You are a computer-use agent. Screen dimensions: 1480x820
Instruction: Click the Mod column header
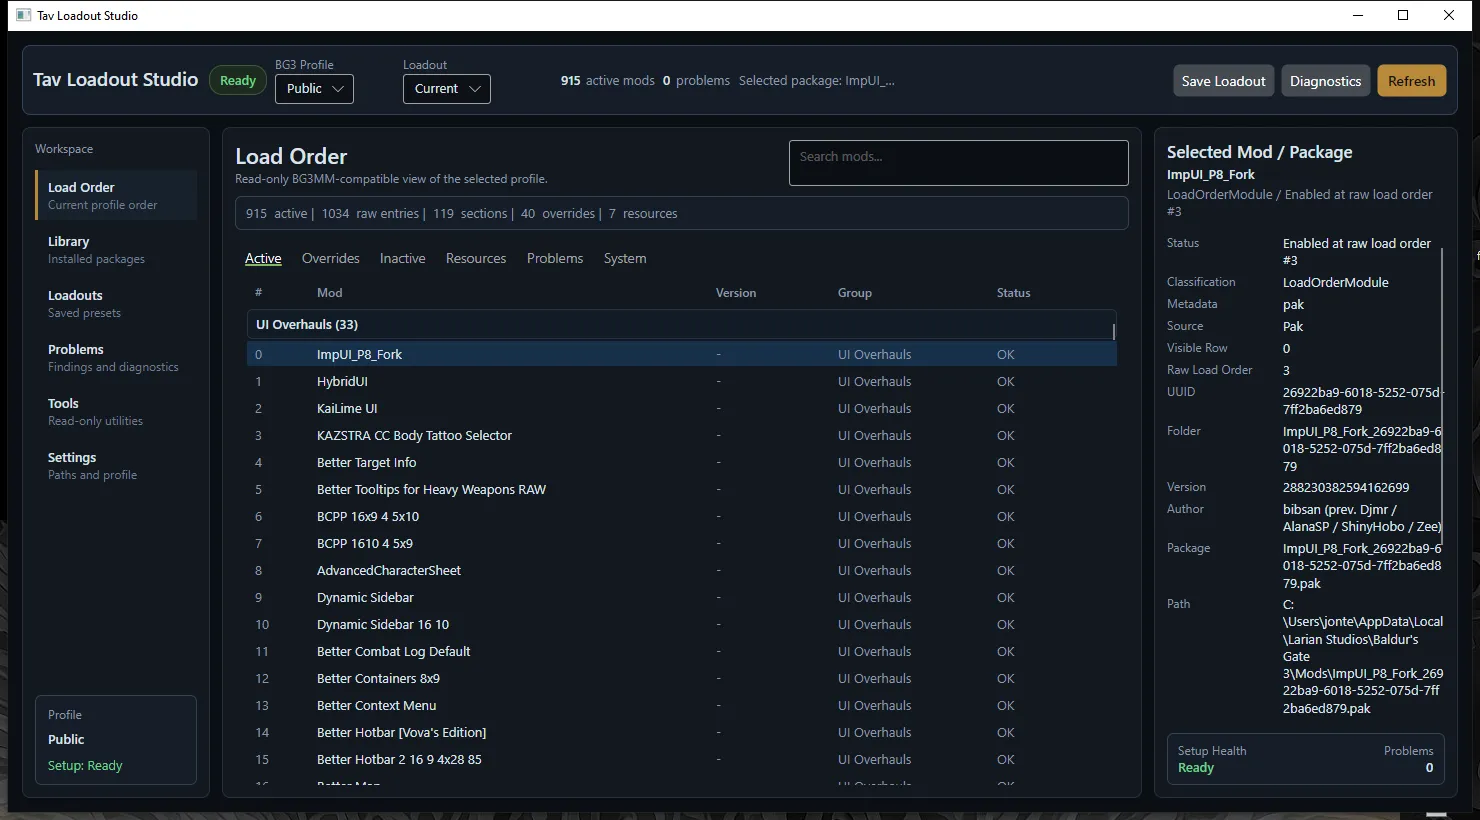[329, 293]
